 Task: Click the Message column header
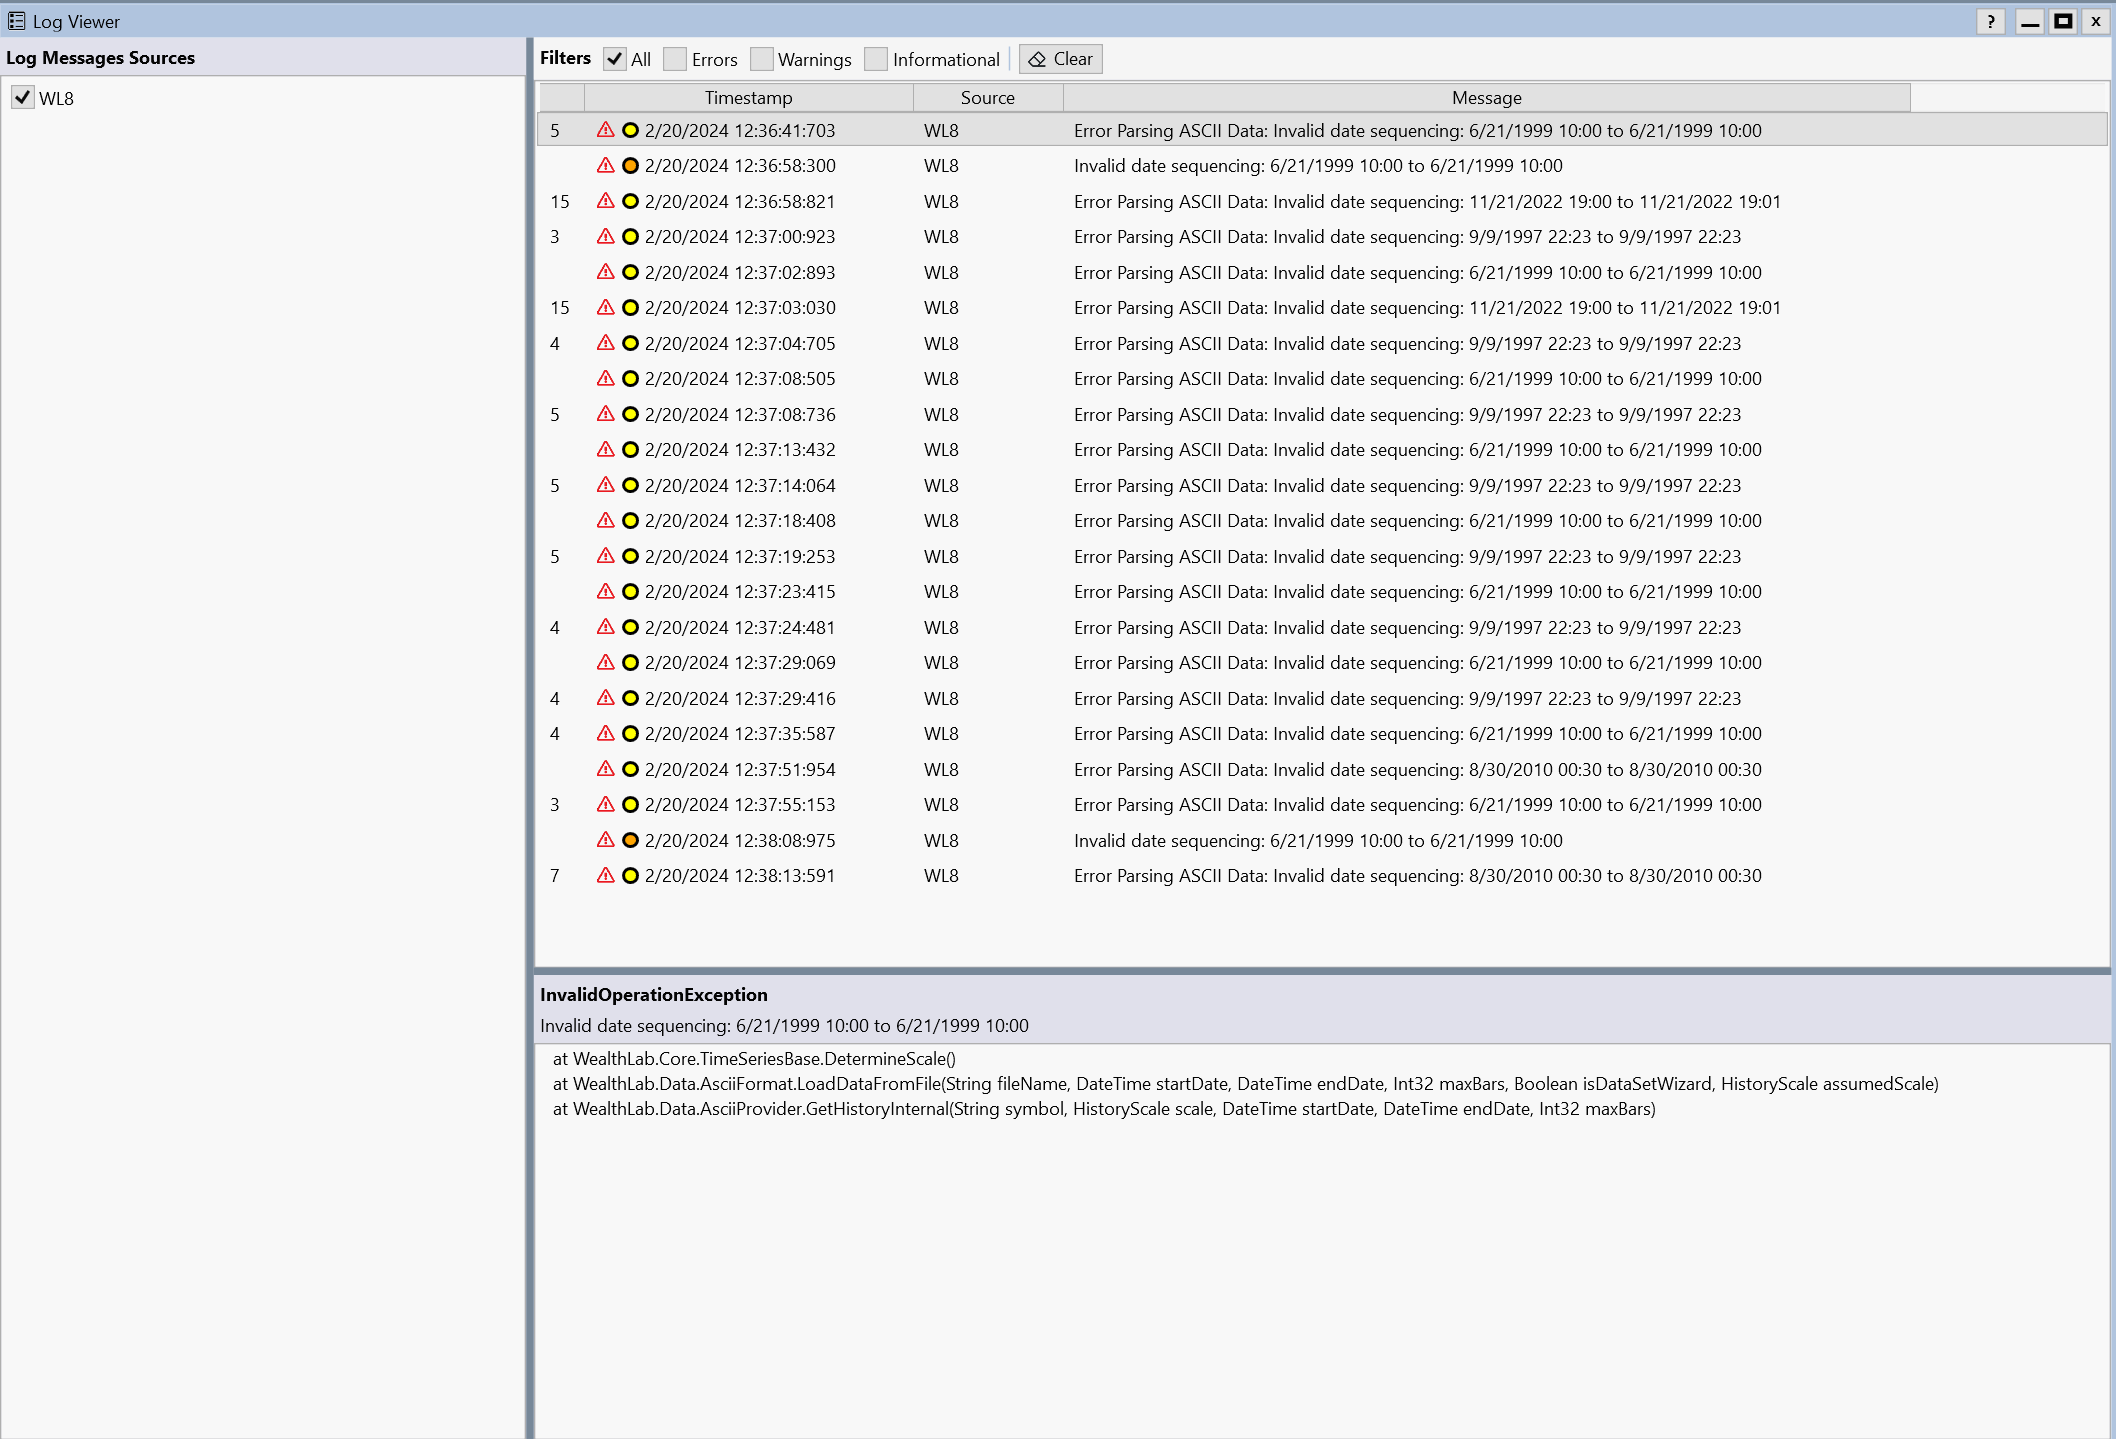pyautogui.click(x=1486, y=98)
